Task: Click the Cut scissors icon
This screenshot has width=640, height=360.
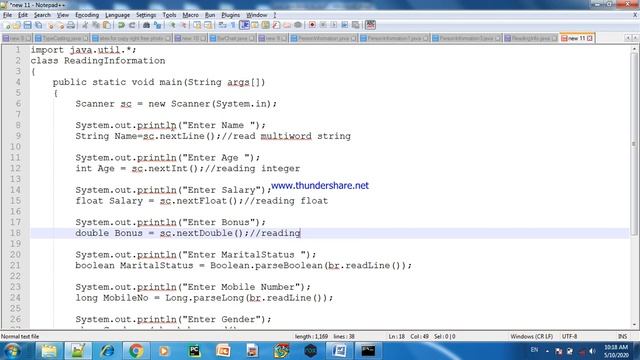Action: tap(85, 25)
